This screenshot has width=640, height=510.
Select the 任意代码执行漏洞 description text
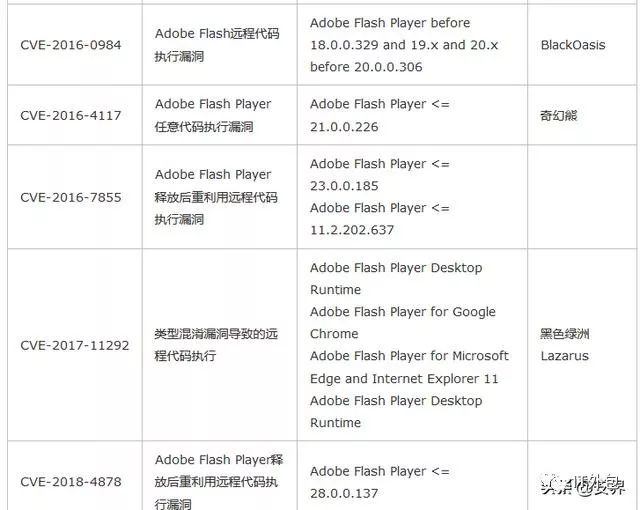click(204, 127)
